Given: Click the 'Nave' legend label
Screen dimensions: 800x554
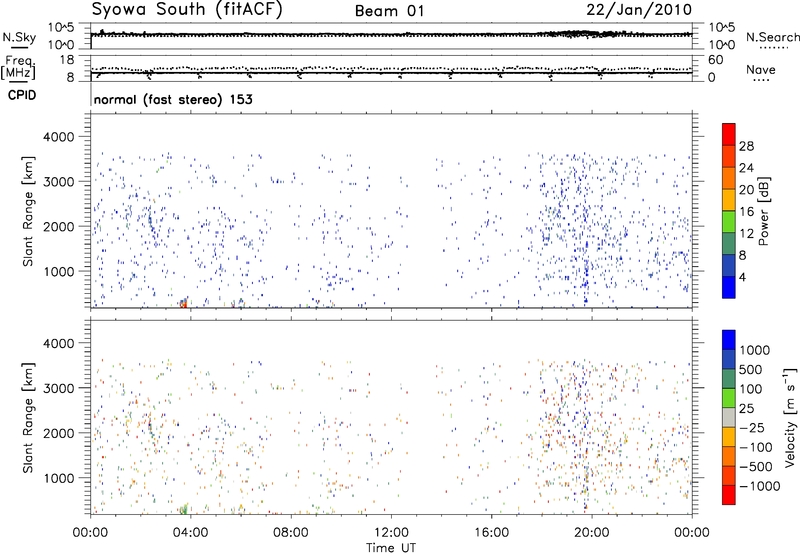Looking at the screenshot, I should (760, 69).
